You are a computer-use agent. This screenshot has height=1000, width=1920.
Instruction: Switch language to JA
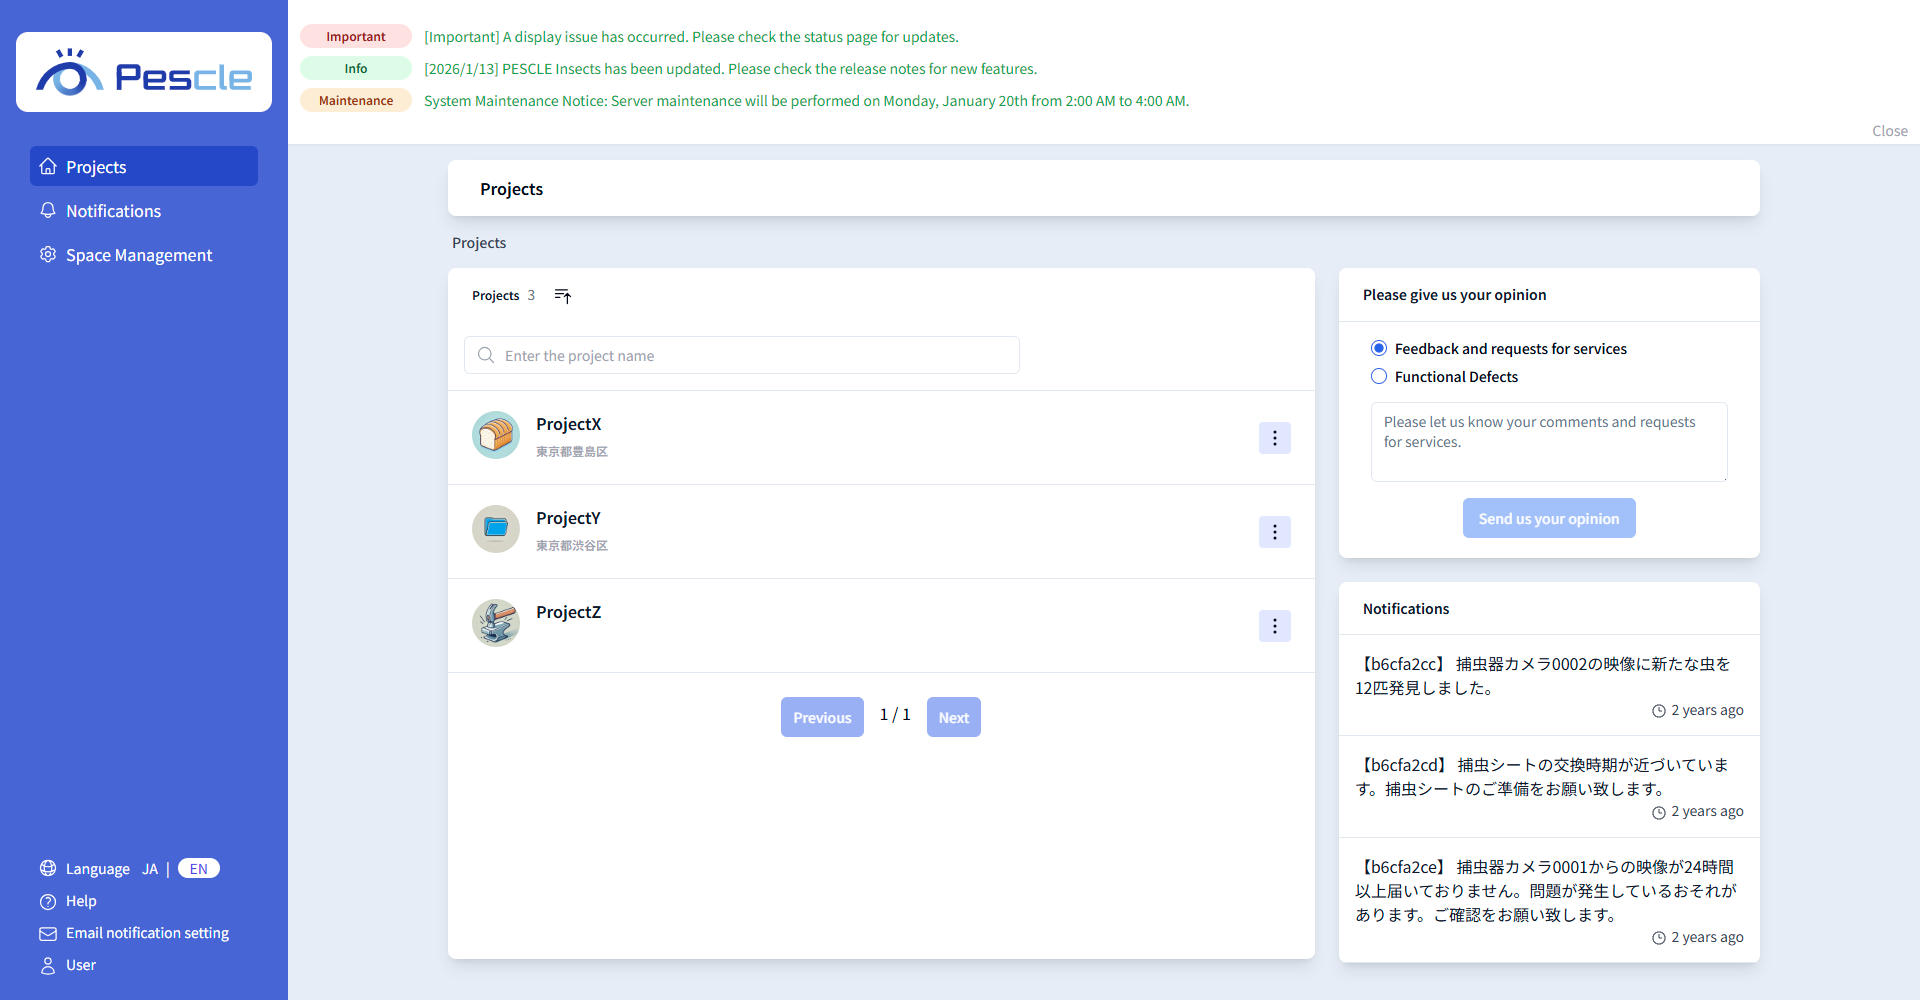pyautogui.click(x=150, y=870)
